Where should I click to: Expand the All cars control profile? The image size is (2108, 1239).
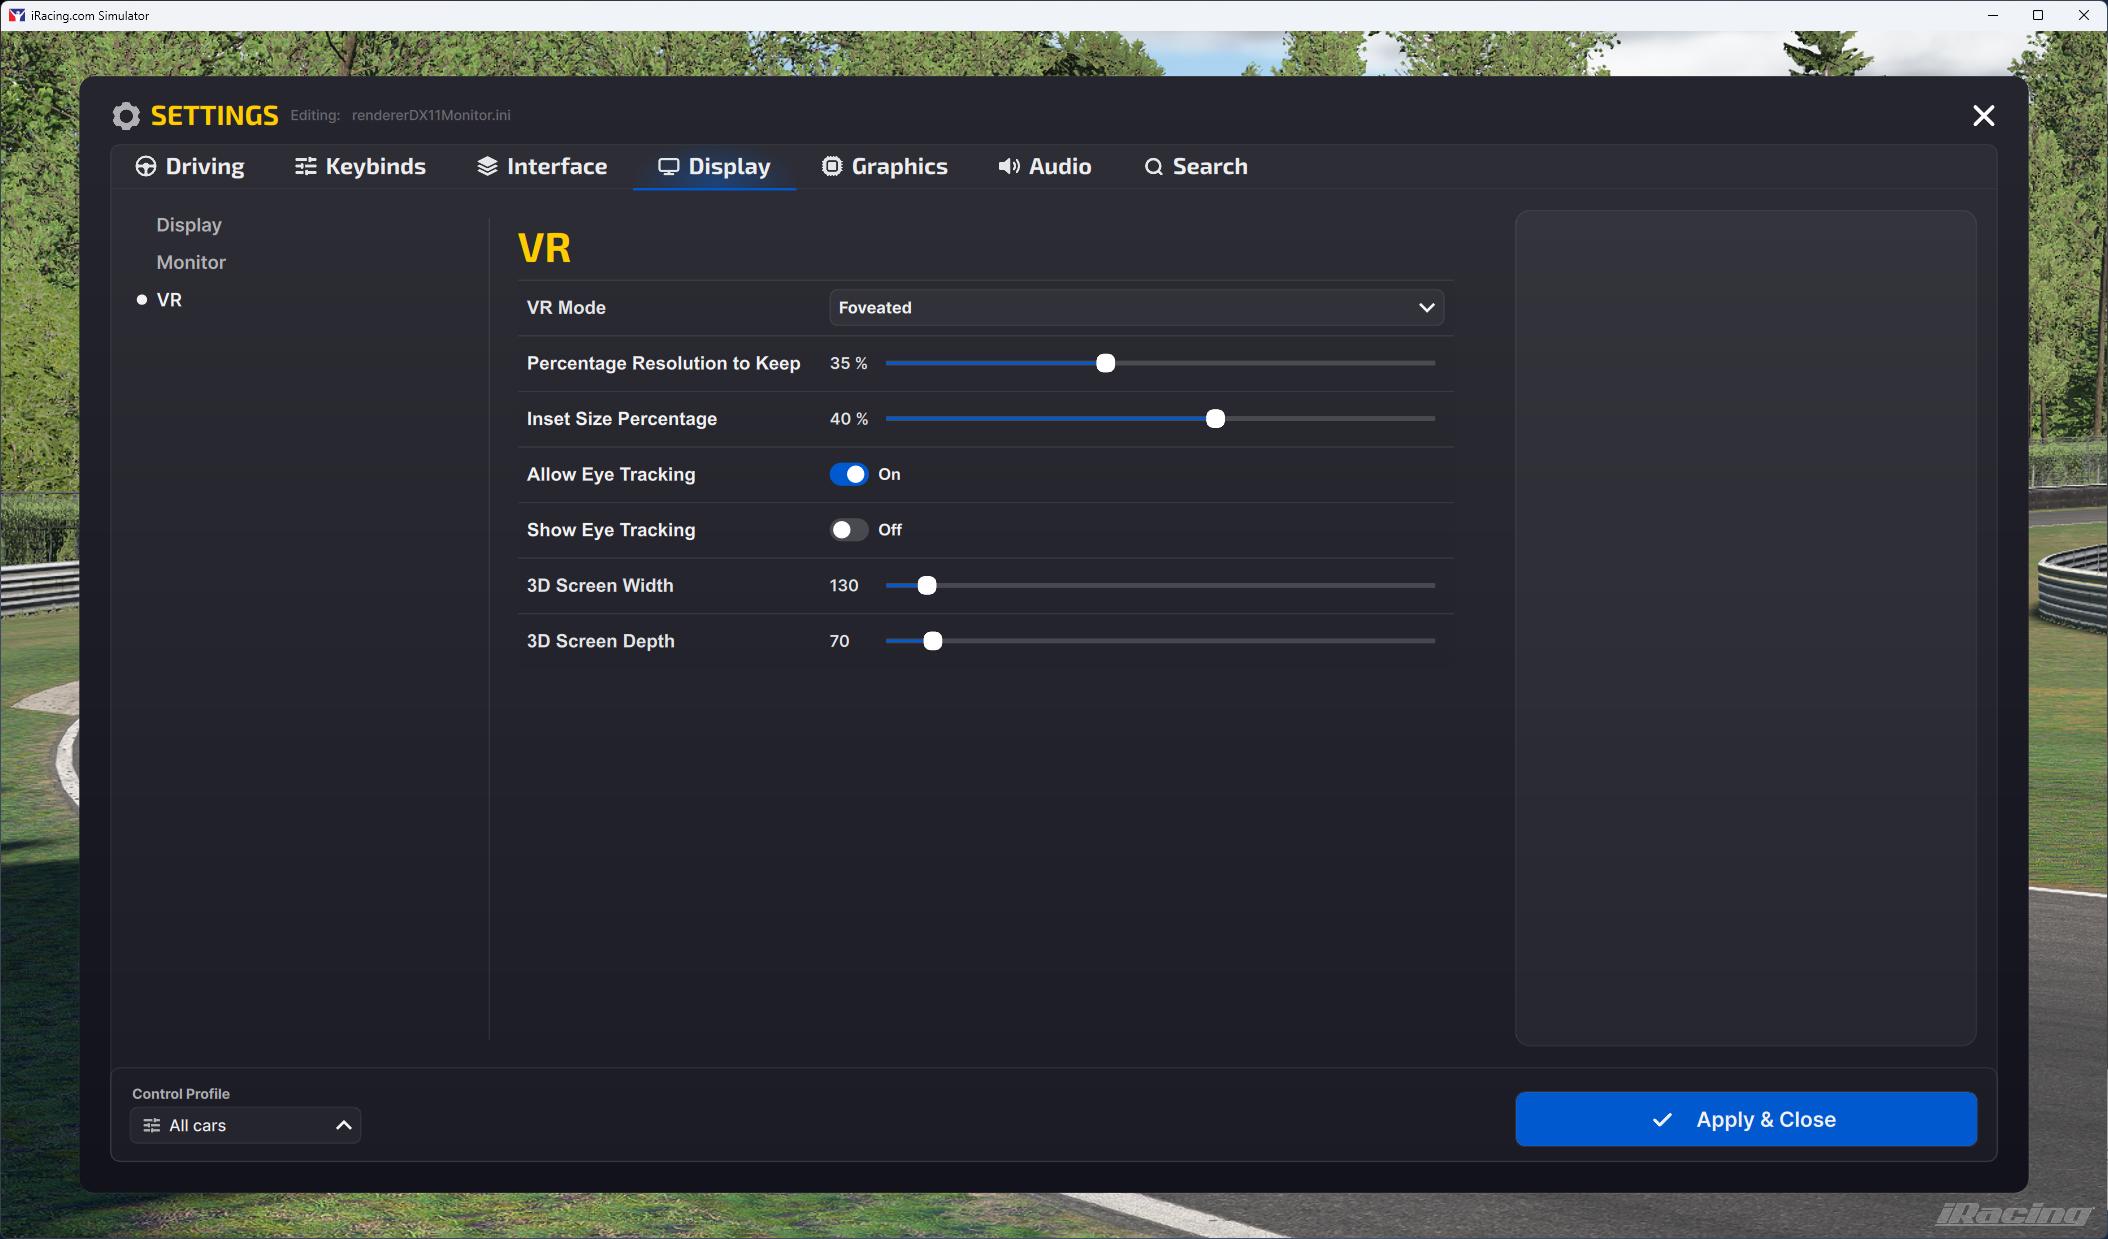point(245,1125)
